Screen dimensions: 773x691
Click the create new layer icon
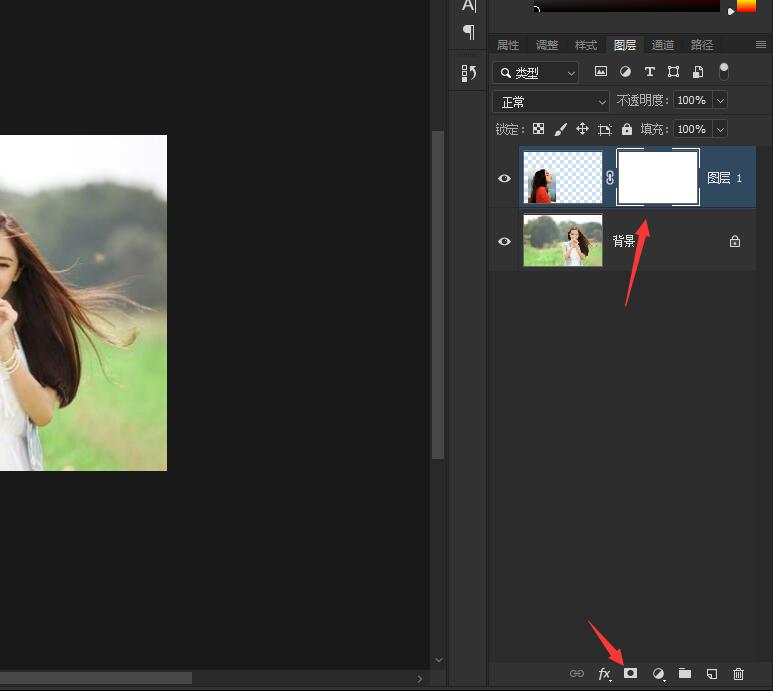pos(712,674)
